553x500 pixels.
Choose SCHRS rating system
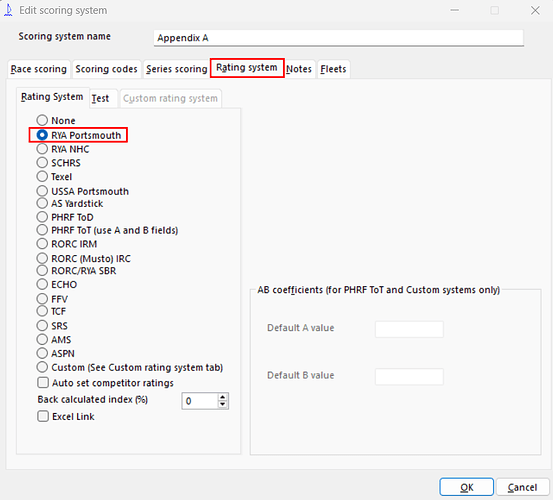[x=42, y=163]
